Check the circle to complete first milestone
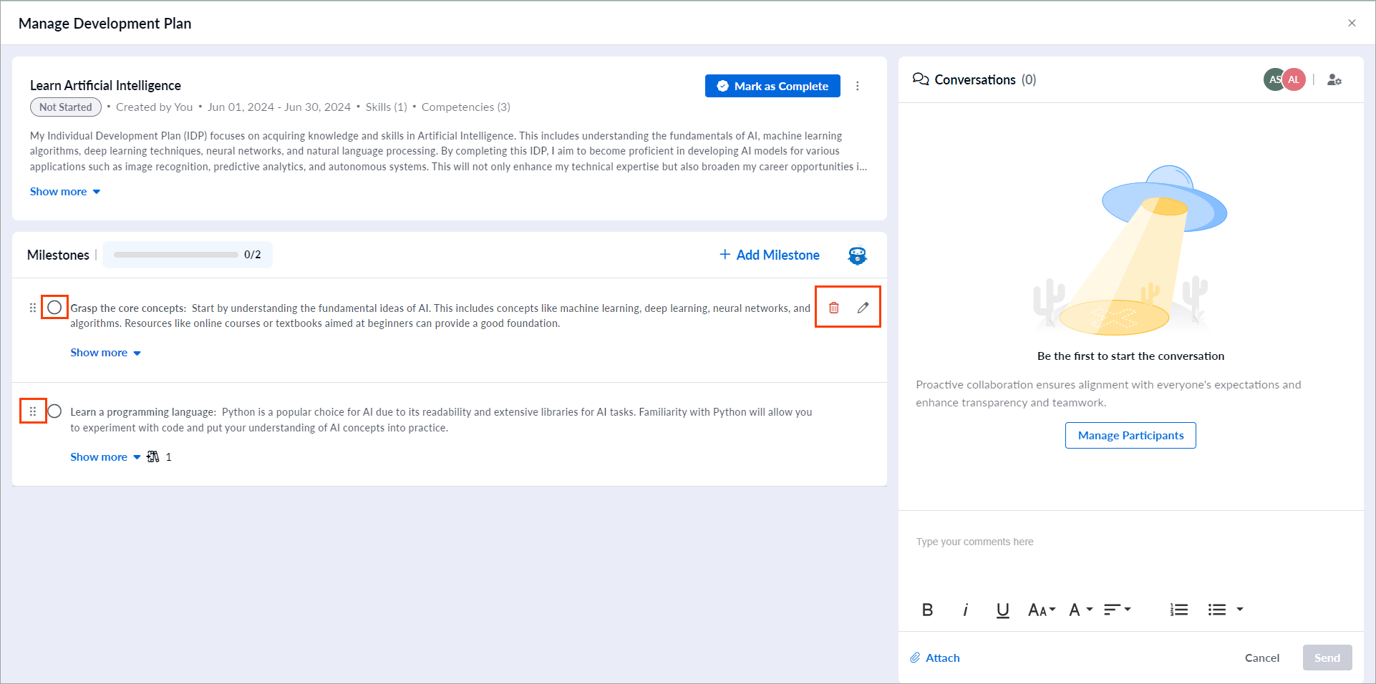1376x684 pixels. pos(54,307)
